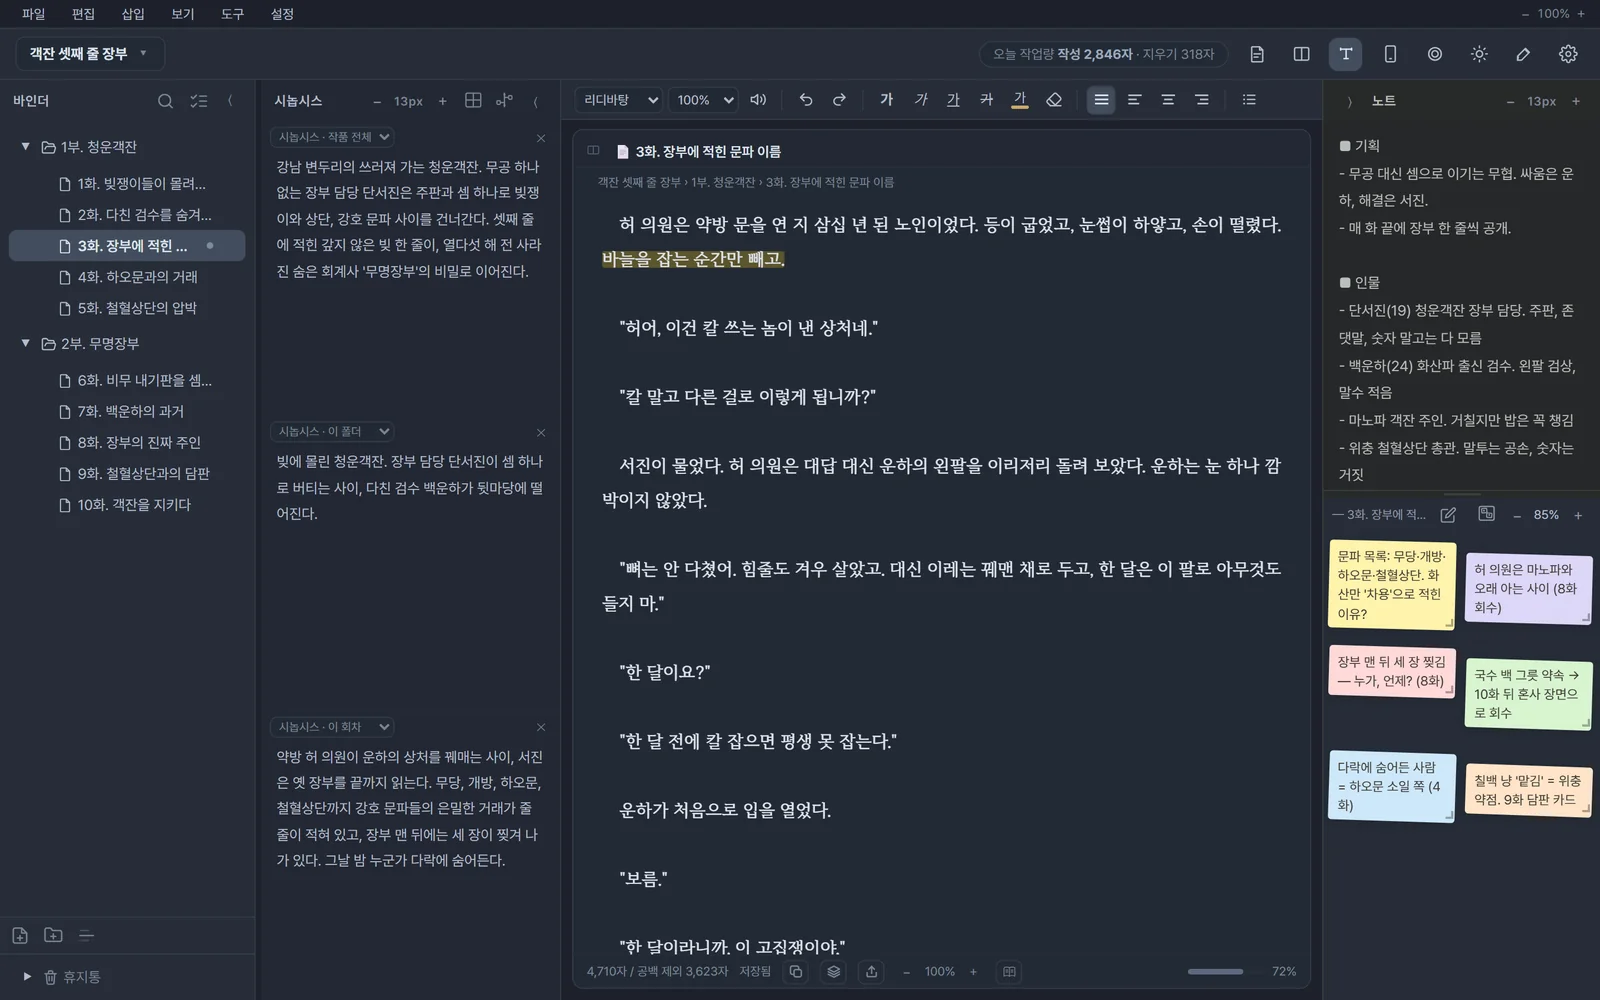Redo the last edit
This screenshot has height=1000, width=1600.
pos(840,100)
